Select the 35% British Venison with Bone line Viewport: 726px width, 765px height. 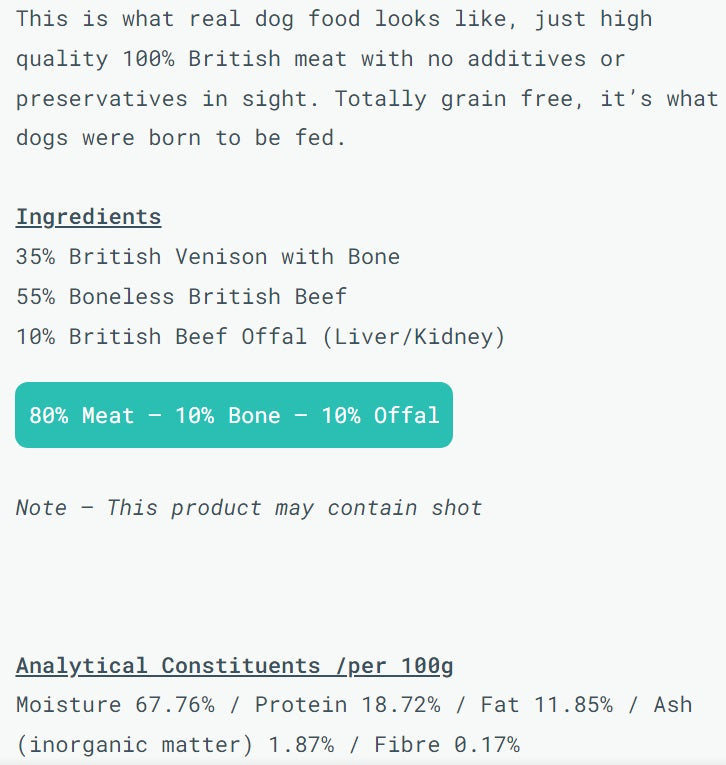[208, 257]
